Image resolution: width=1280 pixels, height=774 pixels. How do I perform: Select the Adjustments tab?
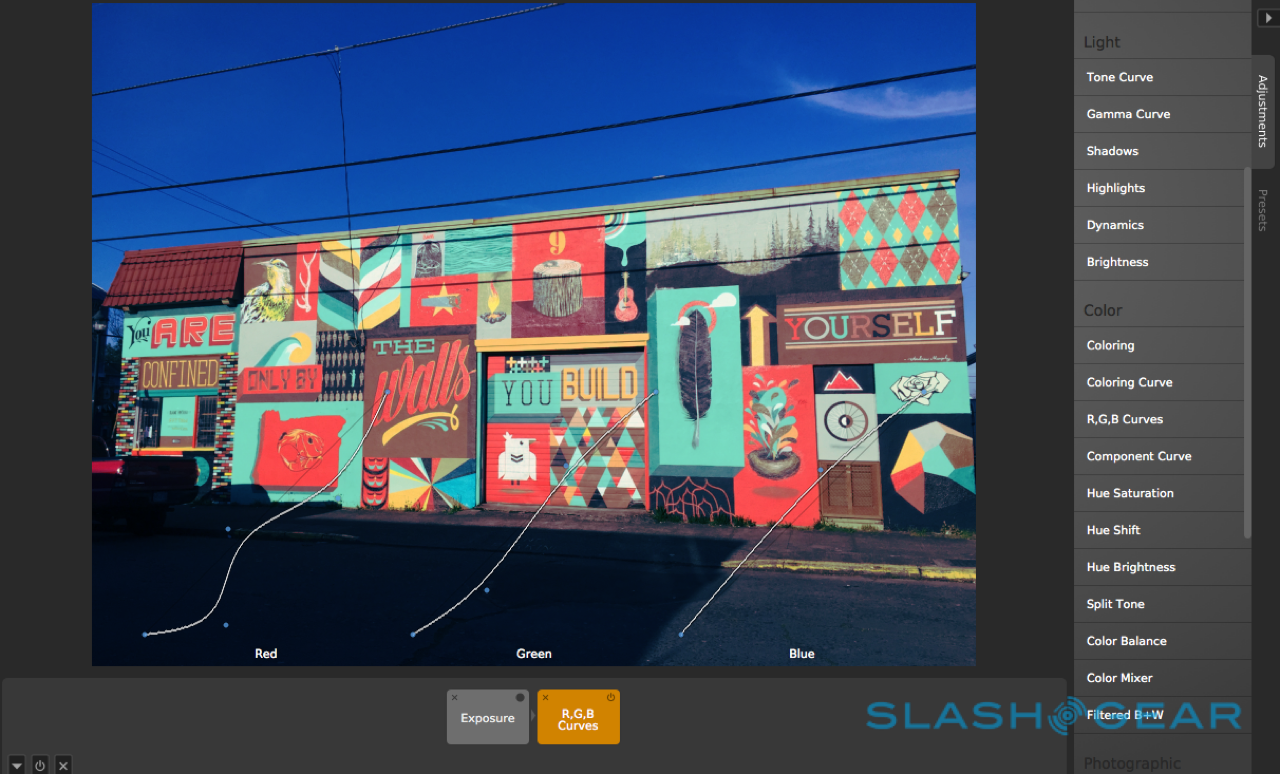click(x=1263, y=111)
